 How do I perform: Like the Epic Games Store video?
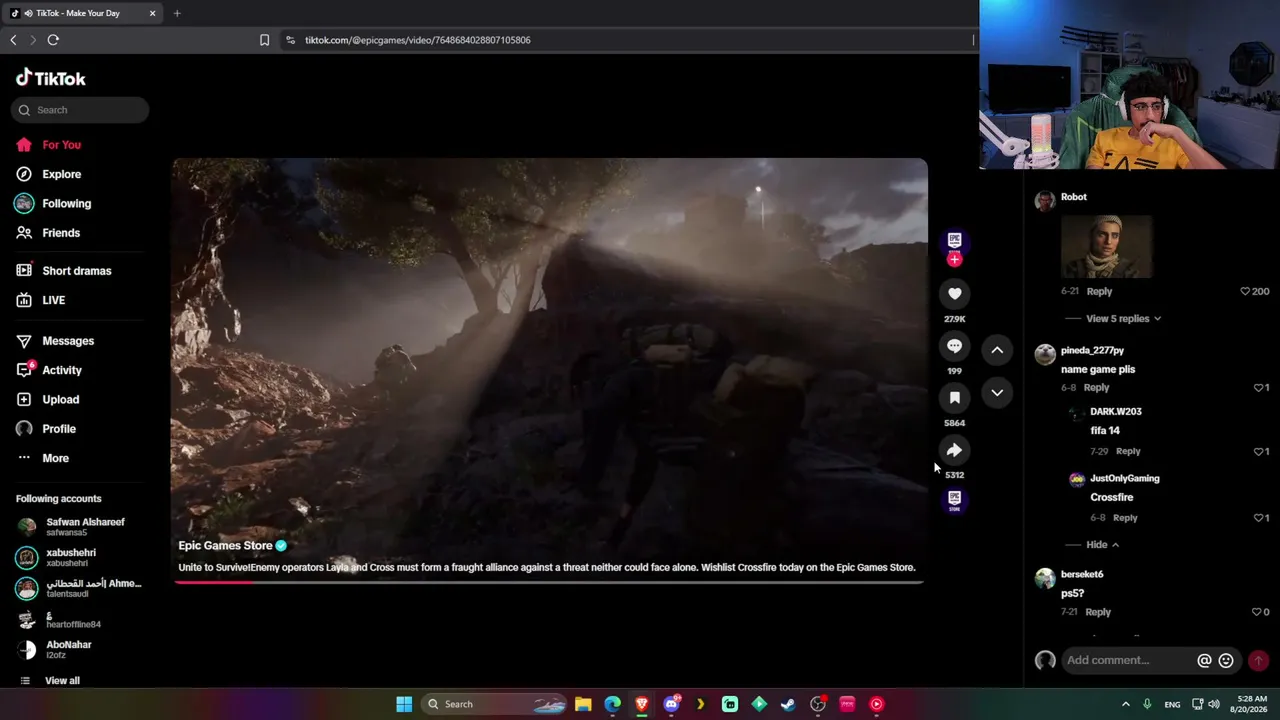[x=954, y=293]
